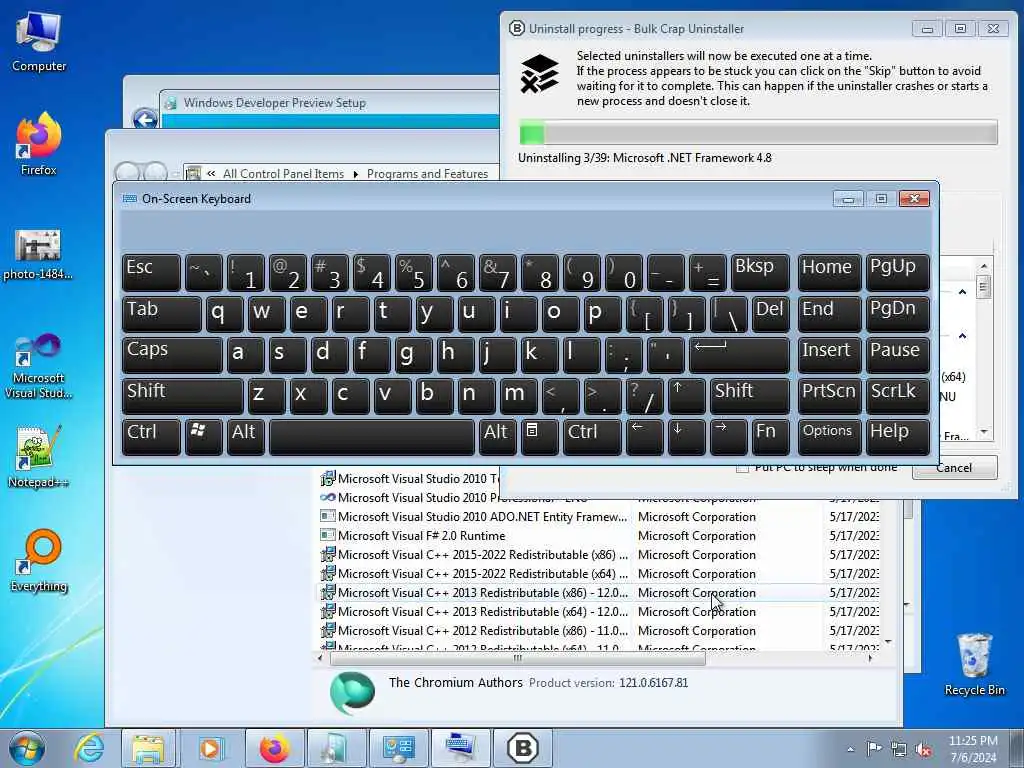Click the Bksp key on On-Screen Keyboard

(x=760, y=273)
